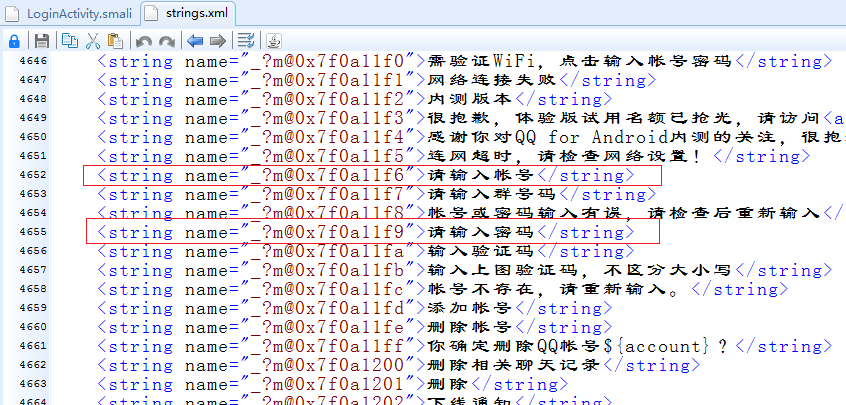Click the text 网络连接失败 on line 4647
This screenshot has height=405, width=846.
492,80
